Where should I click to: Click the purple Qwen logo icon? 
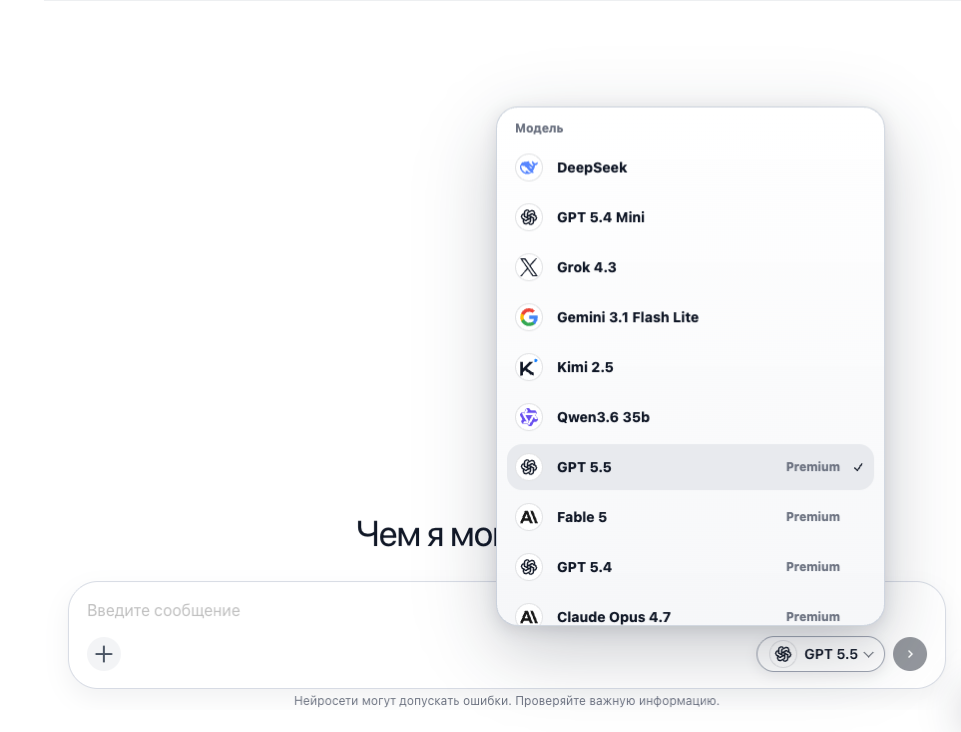tap(528, 417)
